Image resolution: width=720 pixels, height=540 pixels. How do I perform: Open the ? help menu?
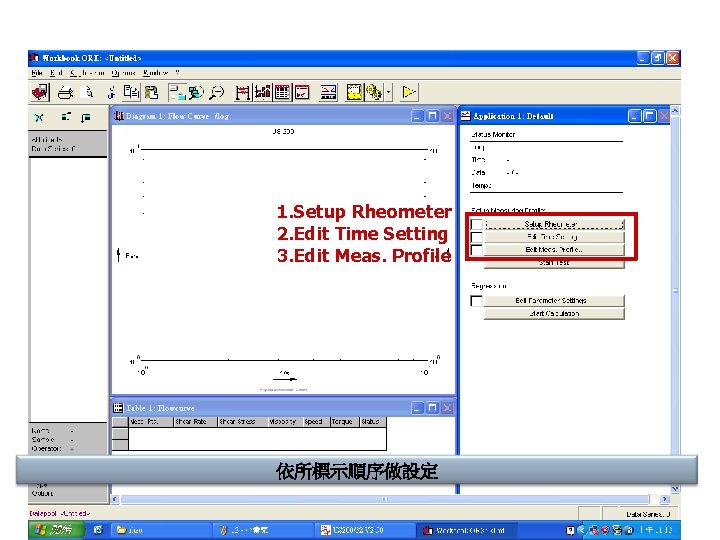pyautogui.click(x=177, y=73)
